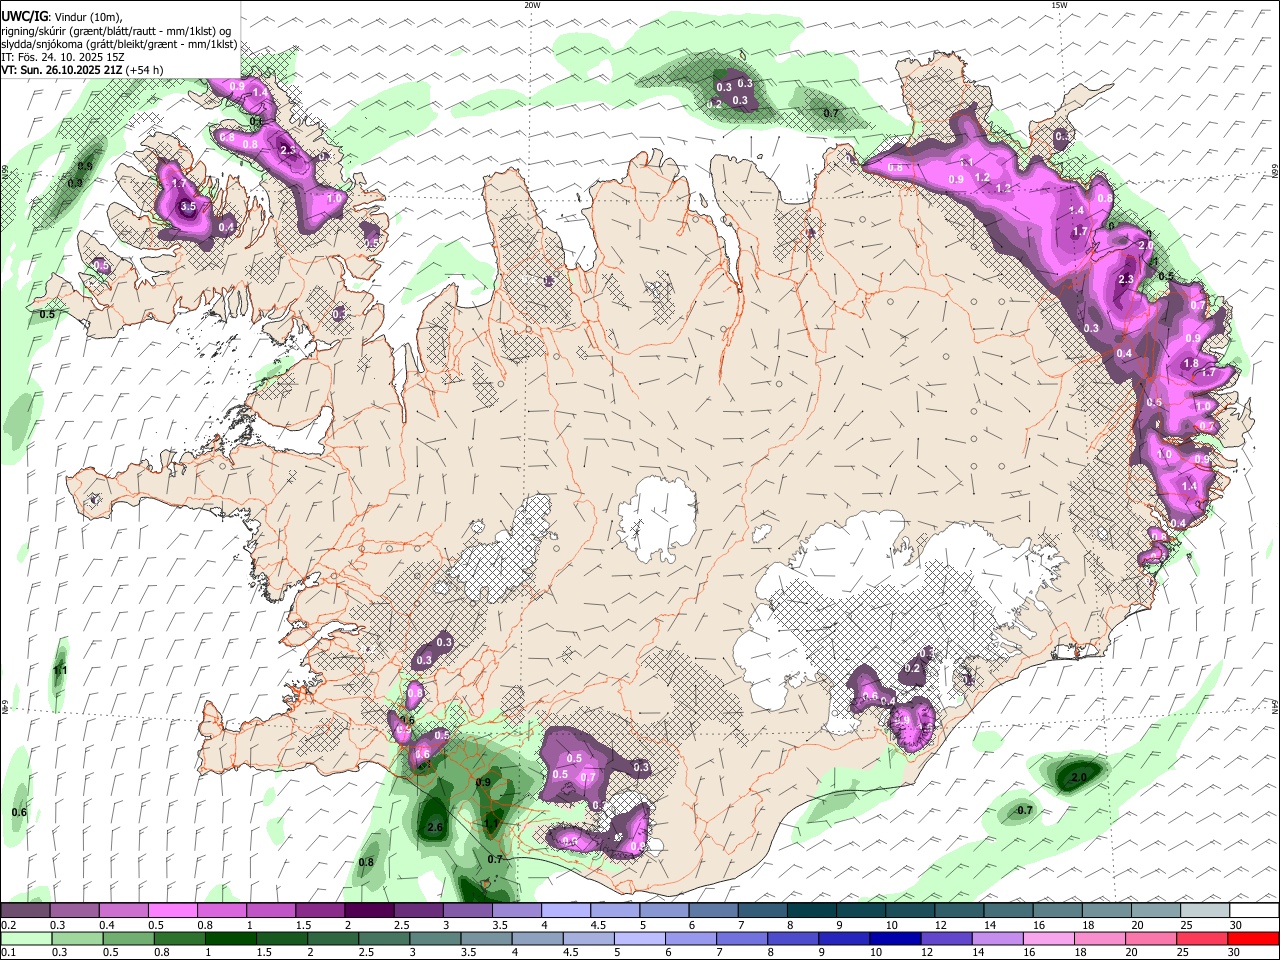Click the 1.1 rain value in western ocean
Screen dimensions: 1280x960
coord(60,671)
